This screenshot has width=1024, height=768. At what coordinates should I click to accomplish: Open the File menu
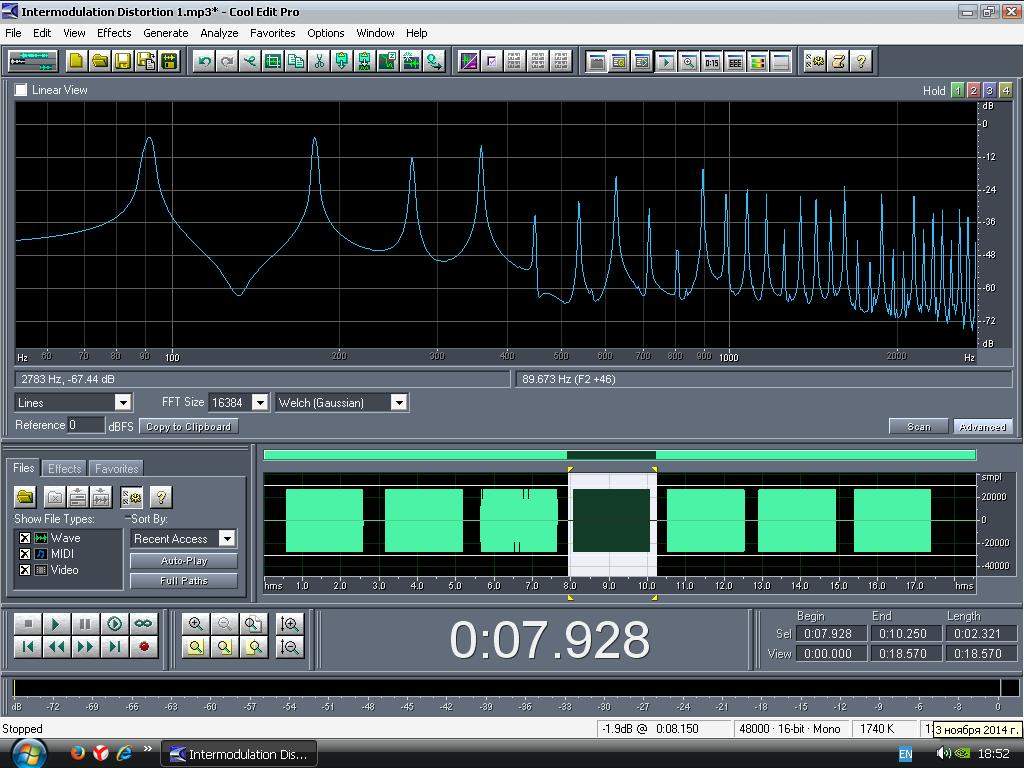click(13, 33)
